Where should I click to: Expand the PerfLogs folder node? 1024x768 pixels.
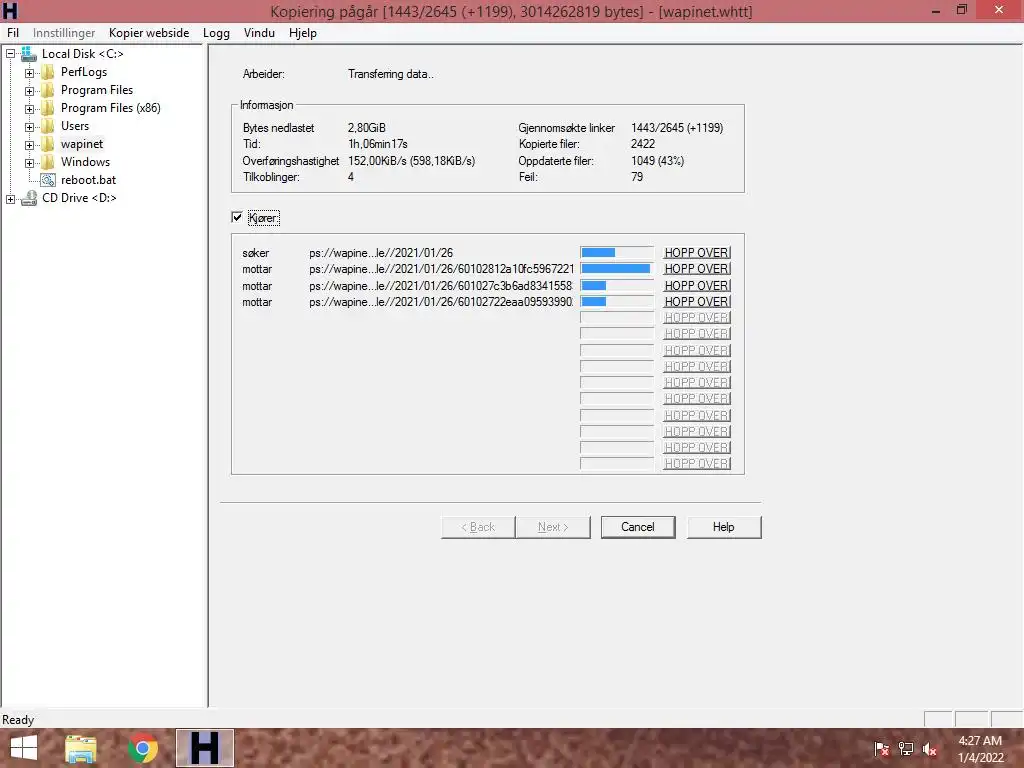[x=29, y=73]
